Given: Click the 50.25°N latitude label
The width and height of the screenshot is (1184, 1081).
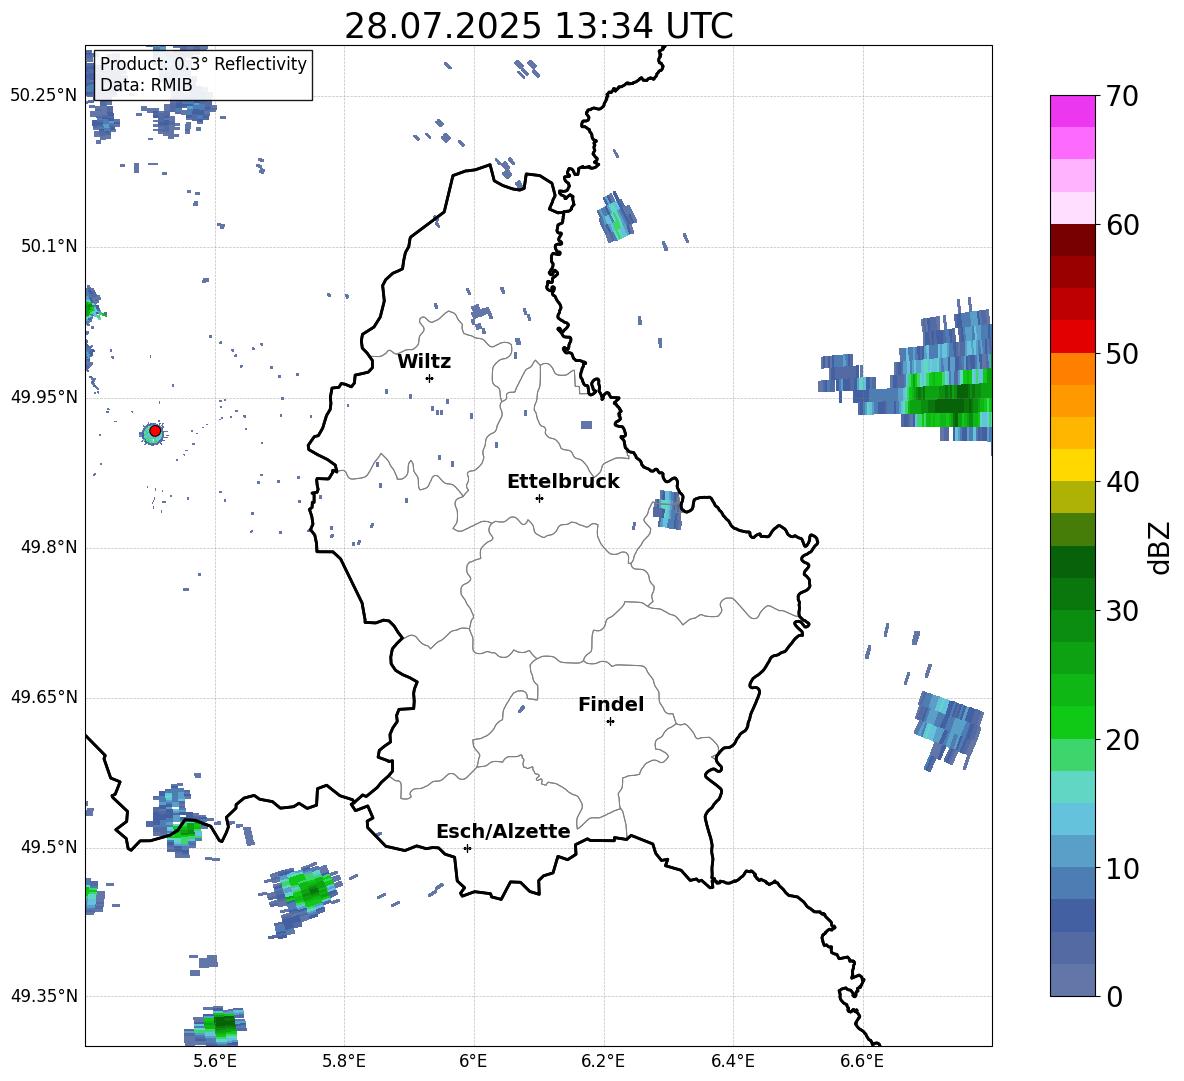Looking at the screenshot, I should click(44, 96).
